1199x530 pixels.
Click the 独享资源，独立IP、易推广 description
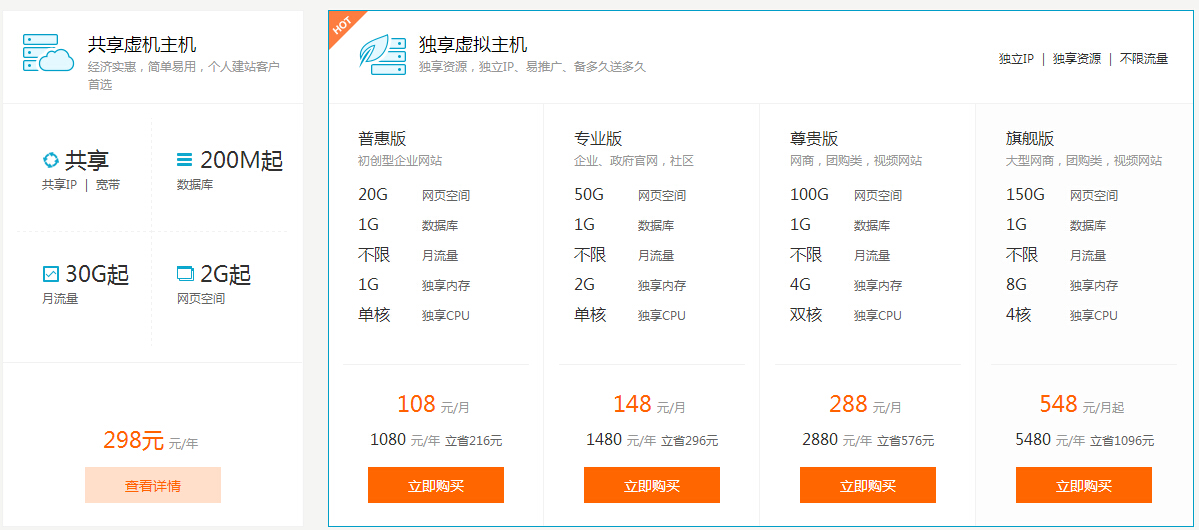[532, 67]
